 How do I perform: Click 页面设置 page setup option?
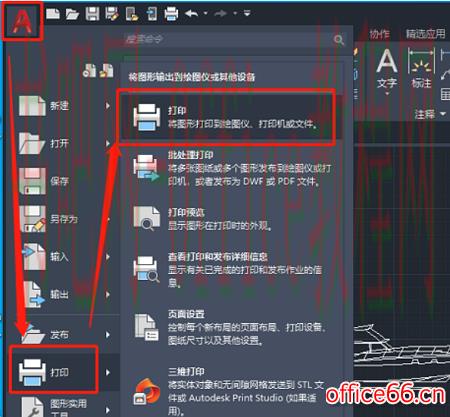(231, 327)
